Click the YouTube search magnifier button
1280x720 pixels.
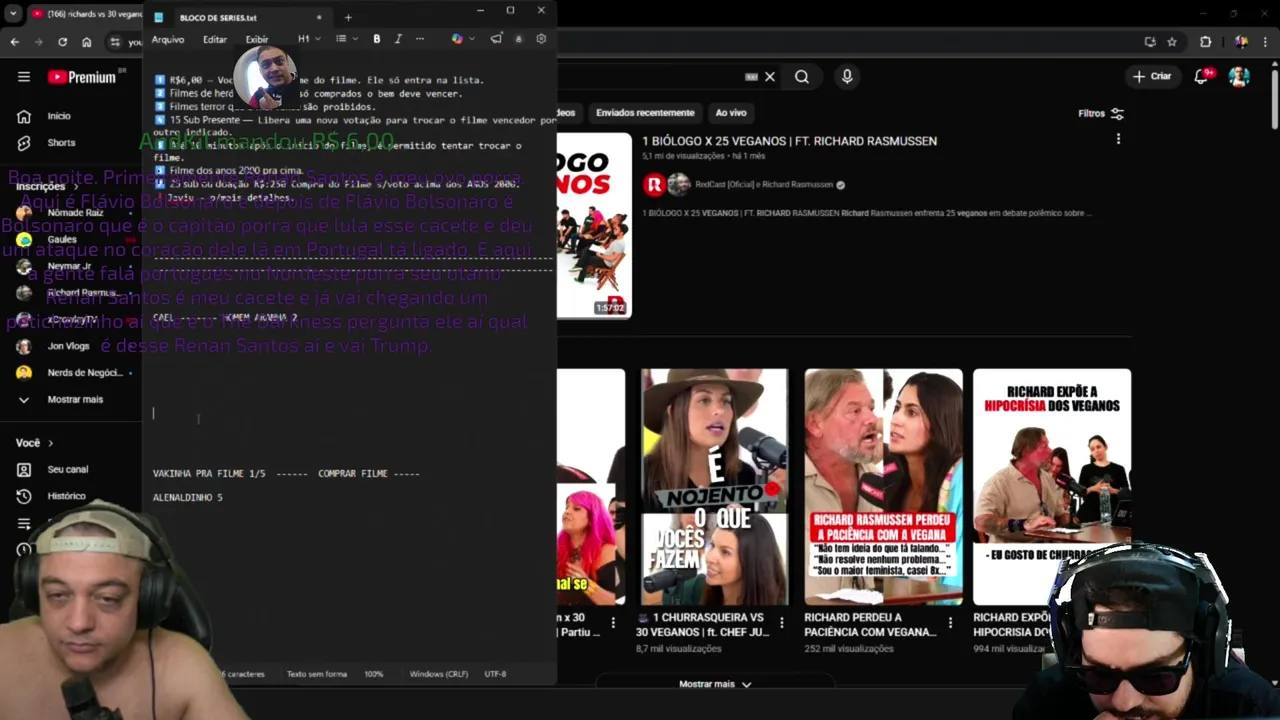[x=802, y=77]
